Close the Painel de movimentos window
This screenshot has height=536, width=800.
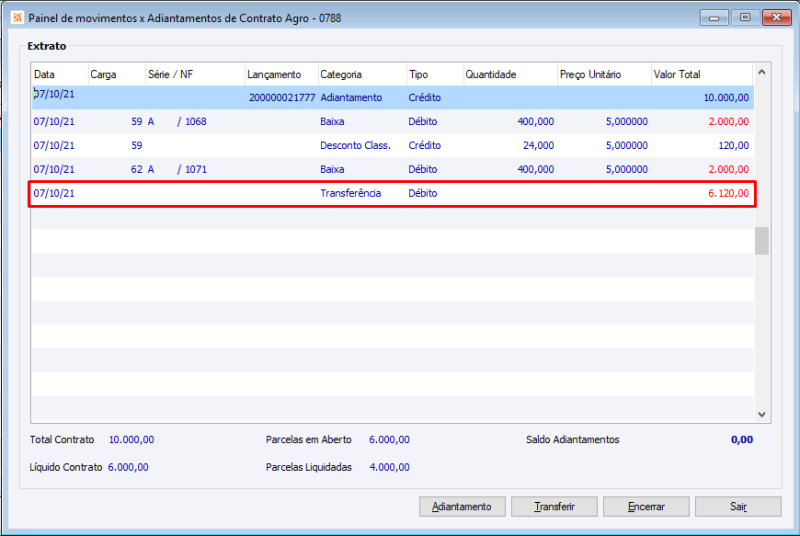(777, 17)
